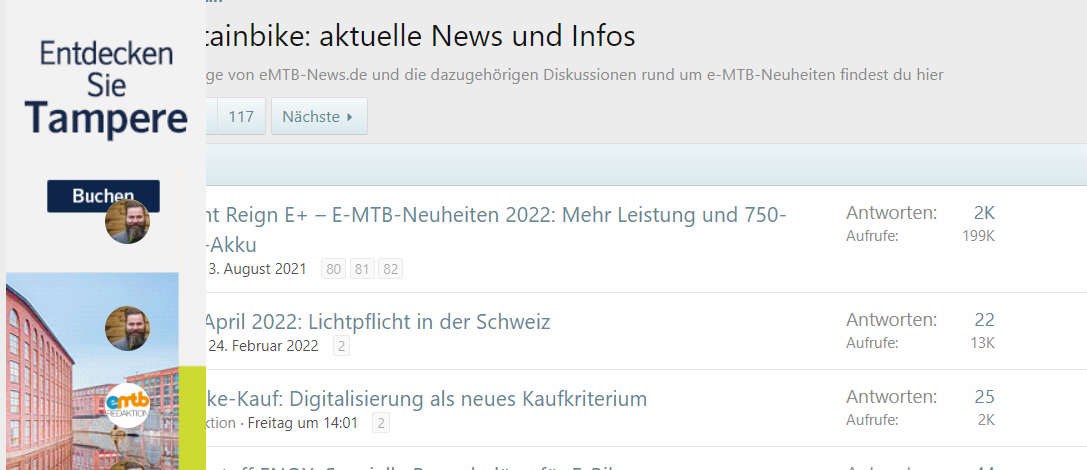Screen dimensions: 1087x470
Task: Click the Freitag um 14:01 timestamp
Action: (301, 423)
